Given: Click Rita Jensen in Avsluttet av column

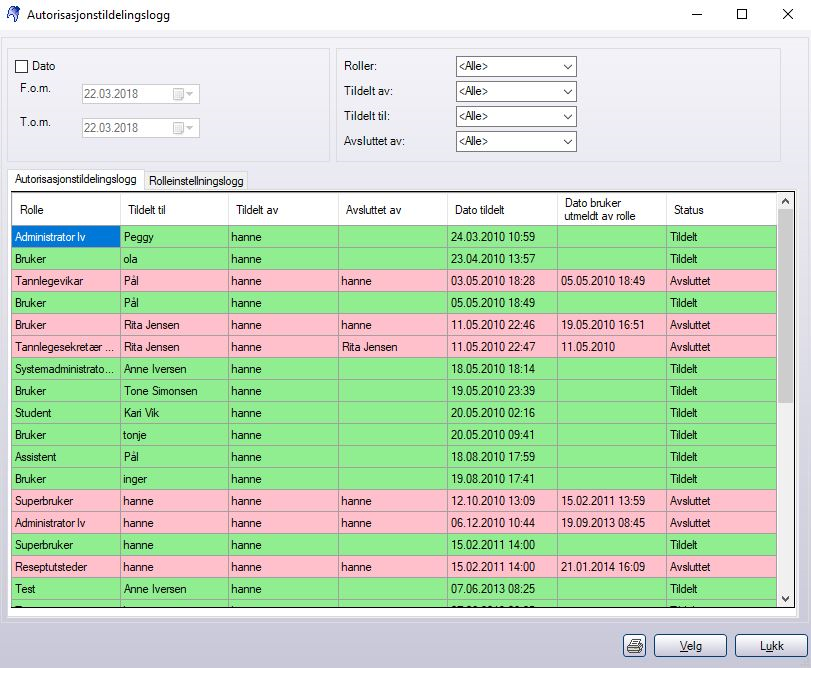Looking at the screenshot, I should 393,347.
